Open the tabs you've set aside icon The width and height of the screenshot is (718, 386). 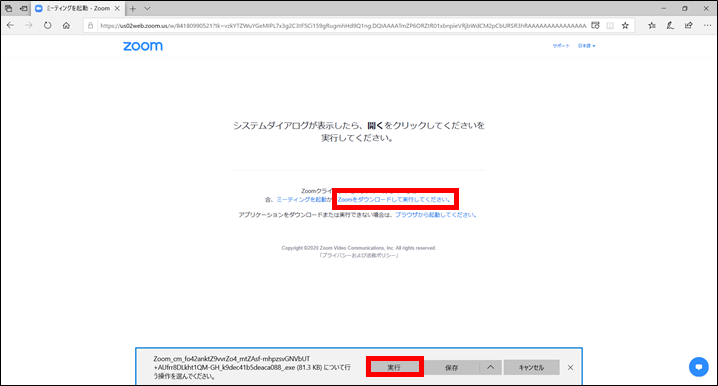pyautogui.click(x=8, y=8)
